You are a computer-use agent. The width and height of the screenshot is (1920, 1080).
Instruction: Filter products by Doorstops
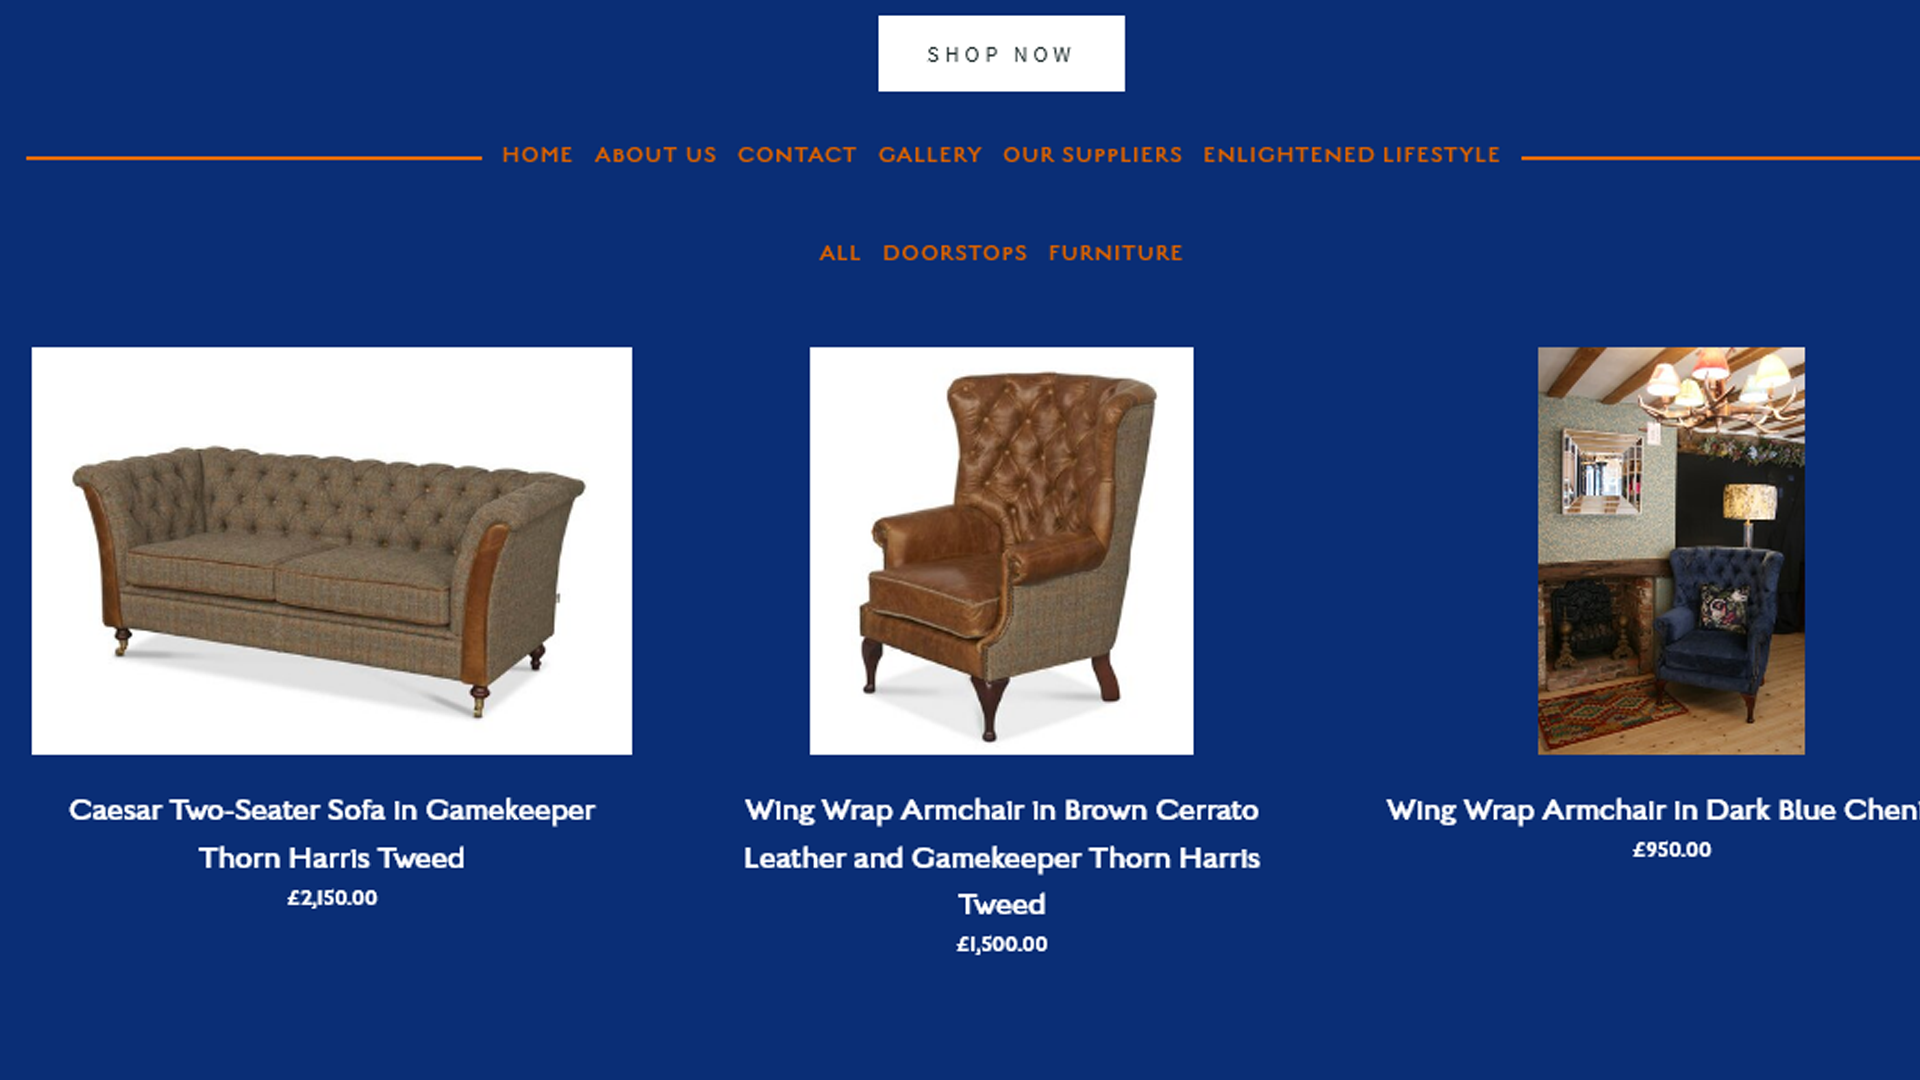tap(954, 253)
